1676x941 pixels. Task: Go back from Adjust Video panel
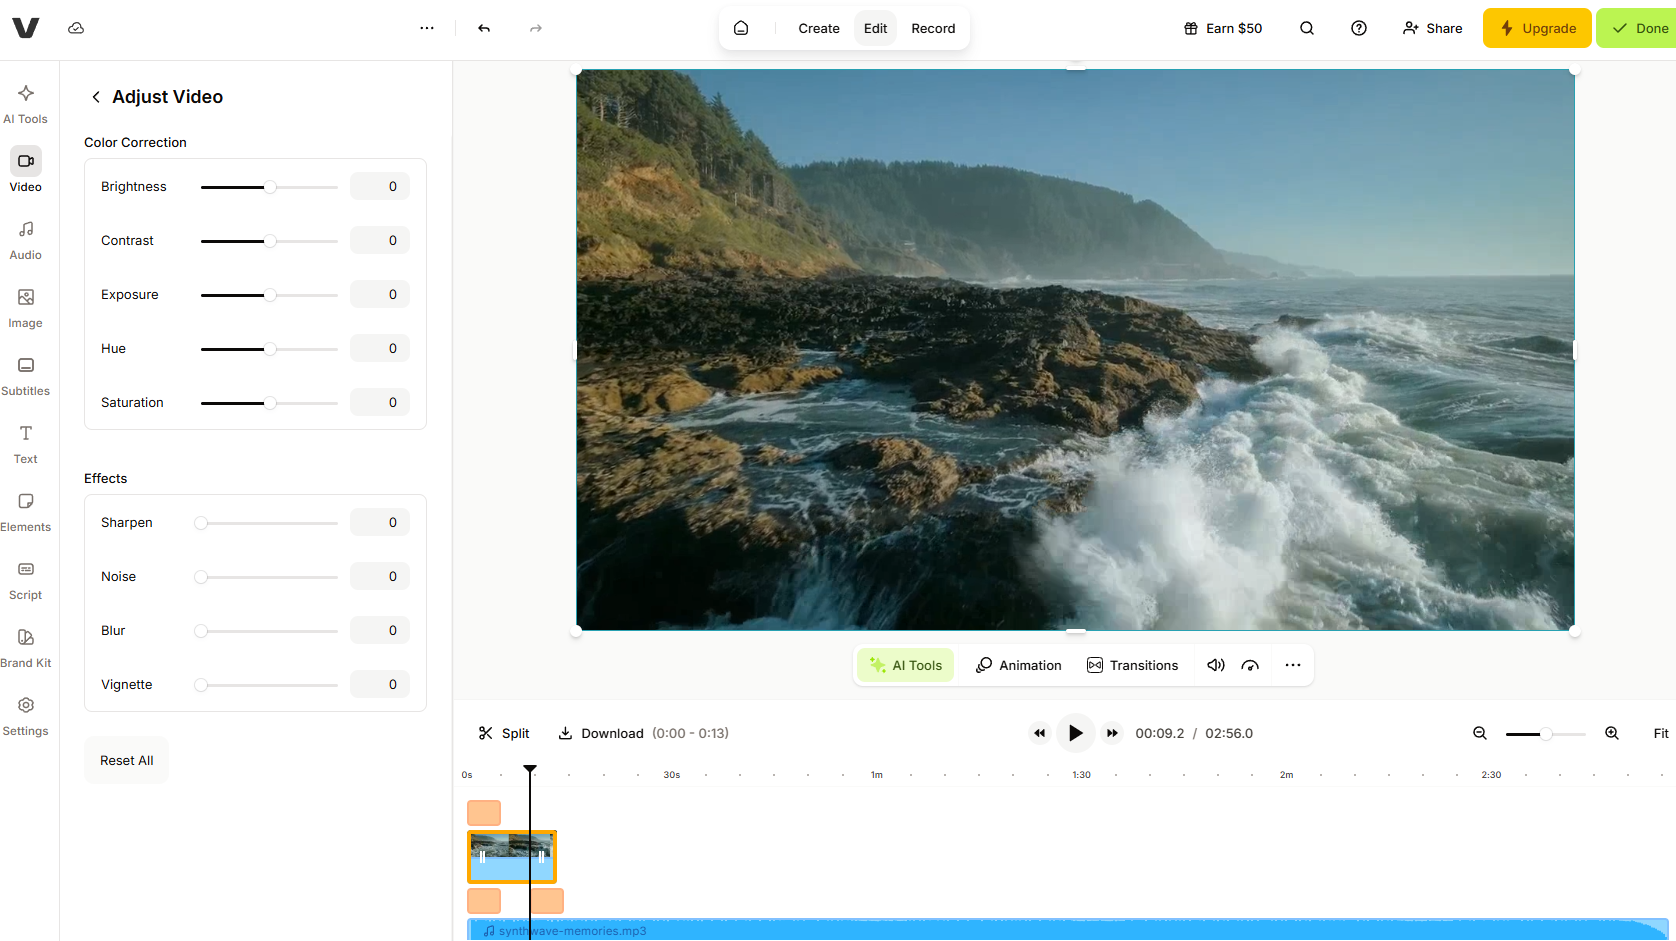[x=96, y=97]
